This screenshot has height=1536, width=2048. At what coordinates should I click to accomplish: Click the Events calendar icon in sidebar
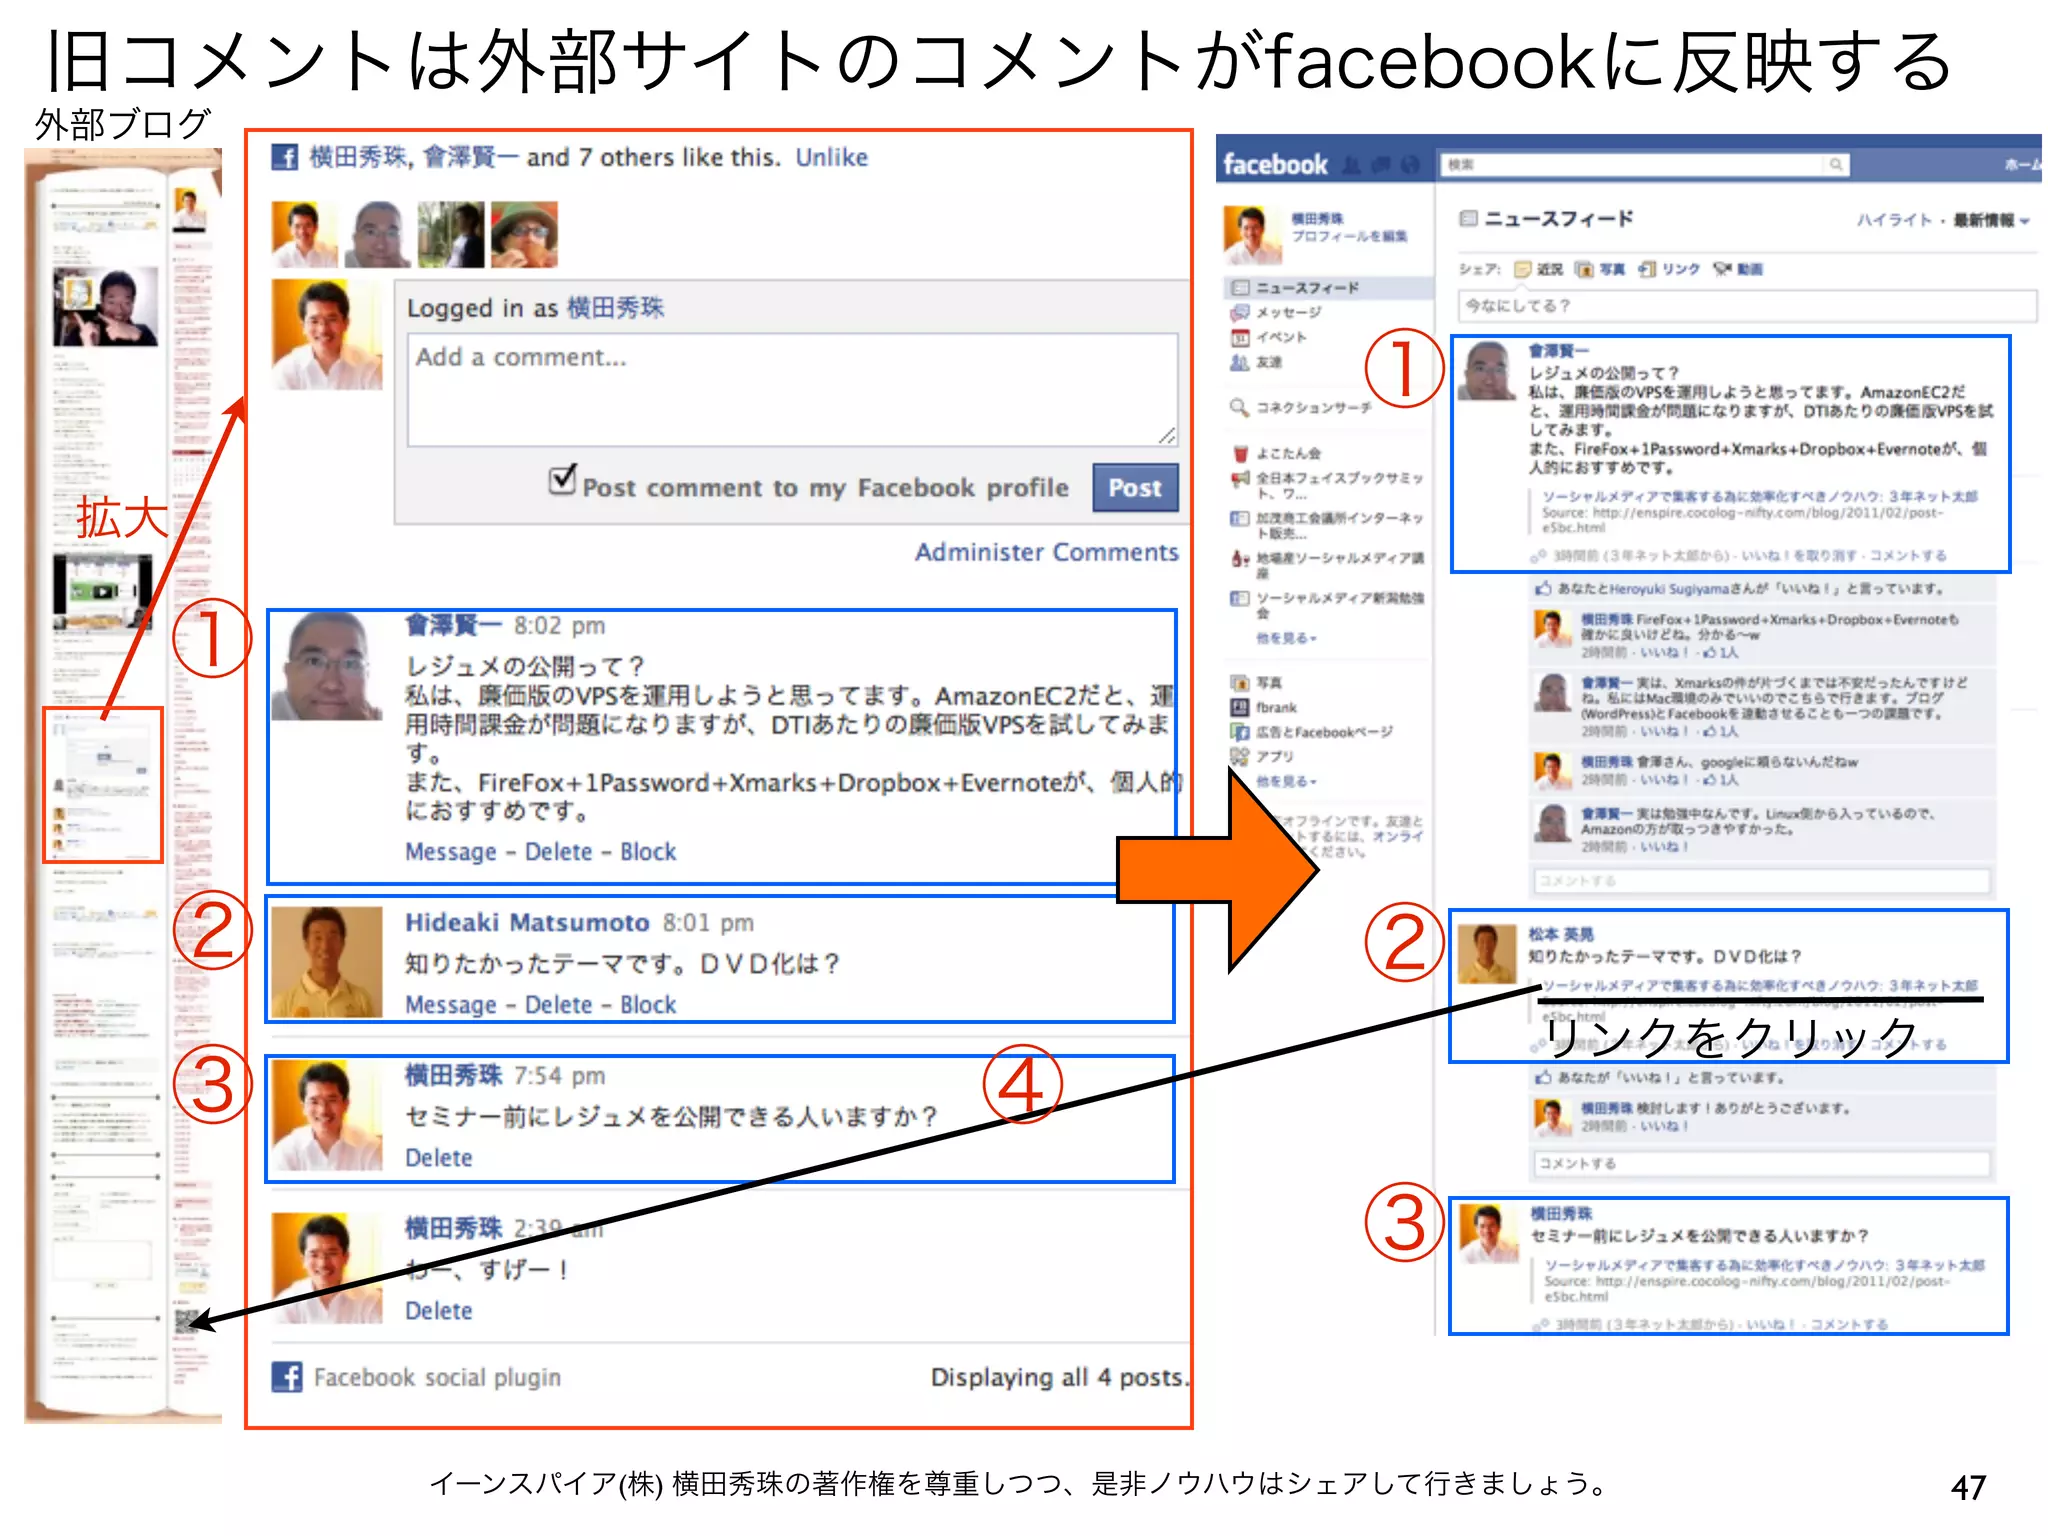point(1240,338)
